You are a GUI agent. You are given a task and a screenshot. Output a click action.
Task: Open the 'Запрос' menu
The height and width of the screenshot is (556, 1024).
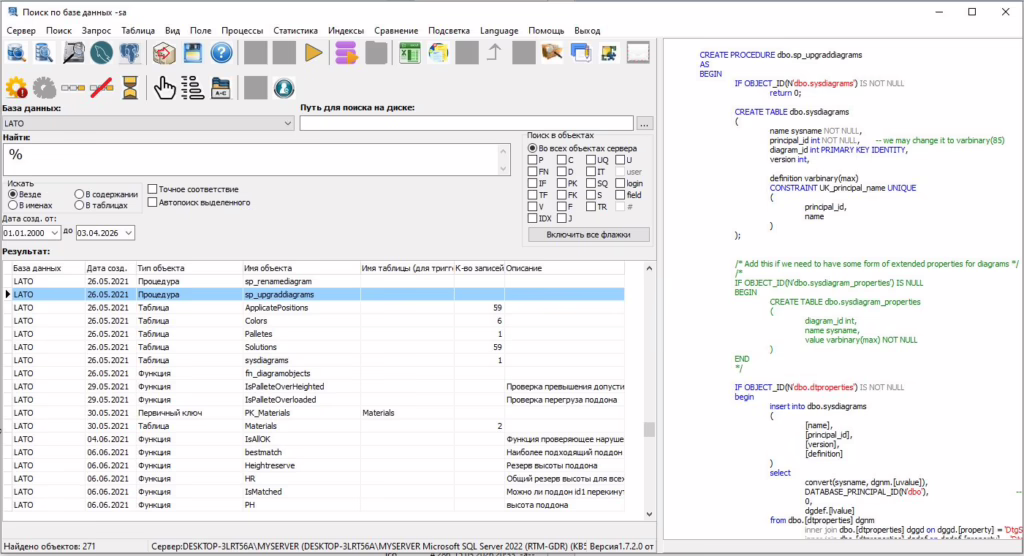click(96, 31)
